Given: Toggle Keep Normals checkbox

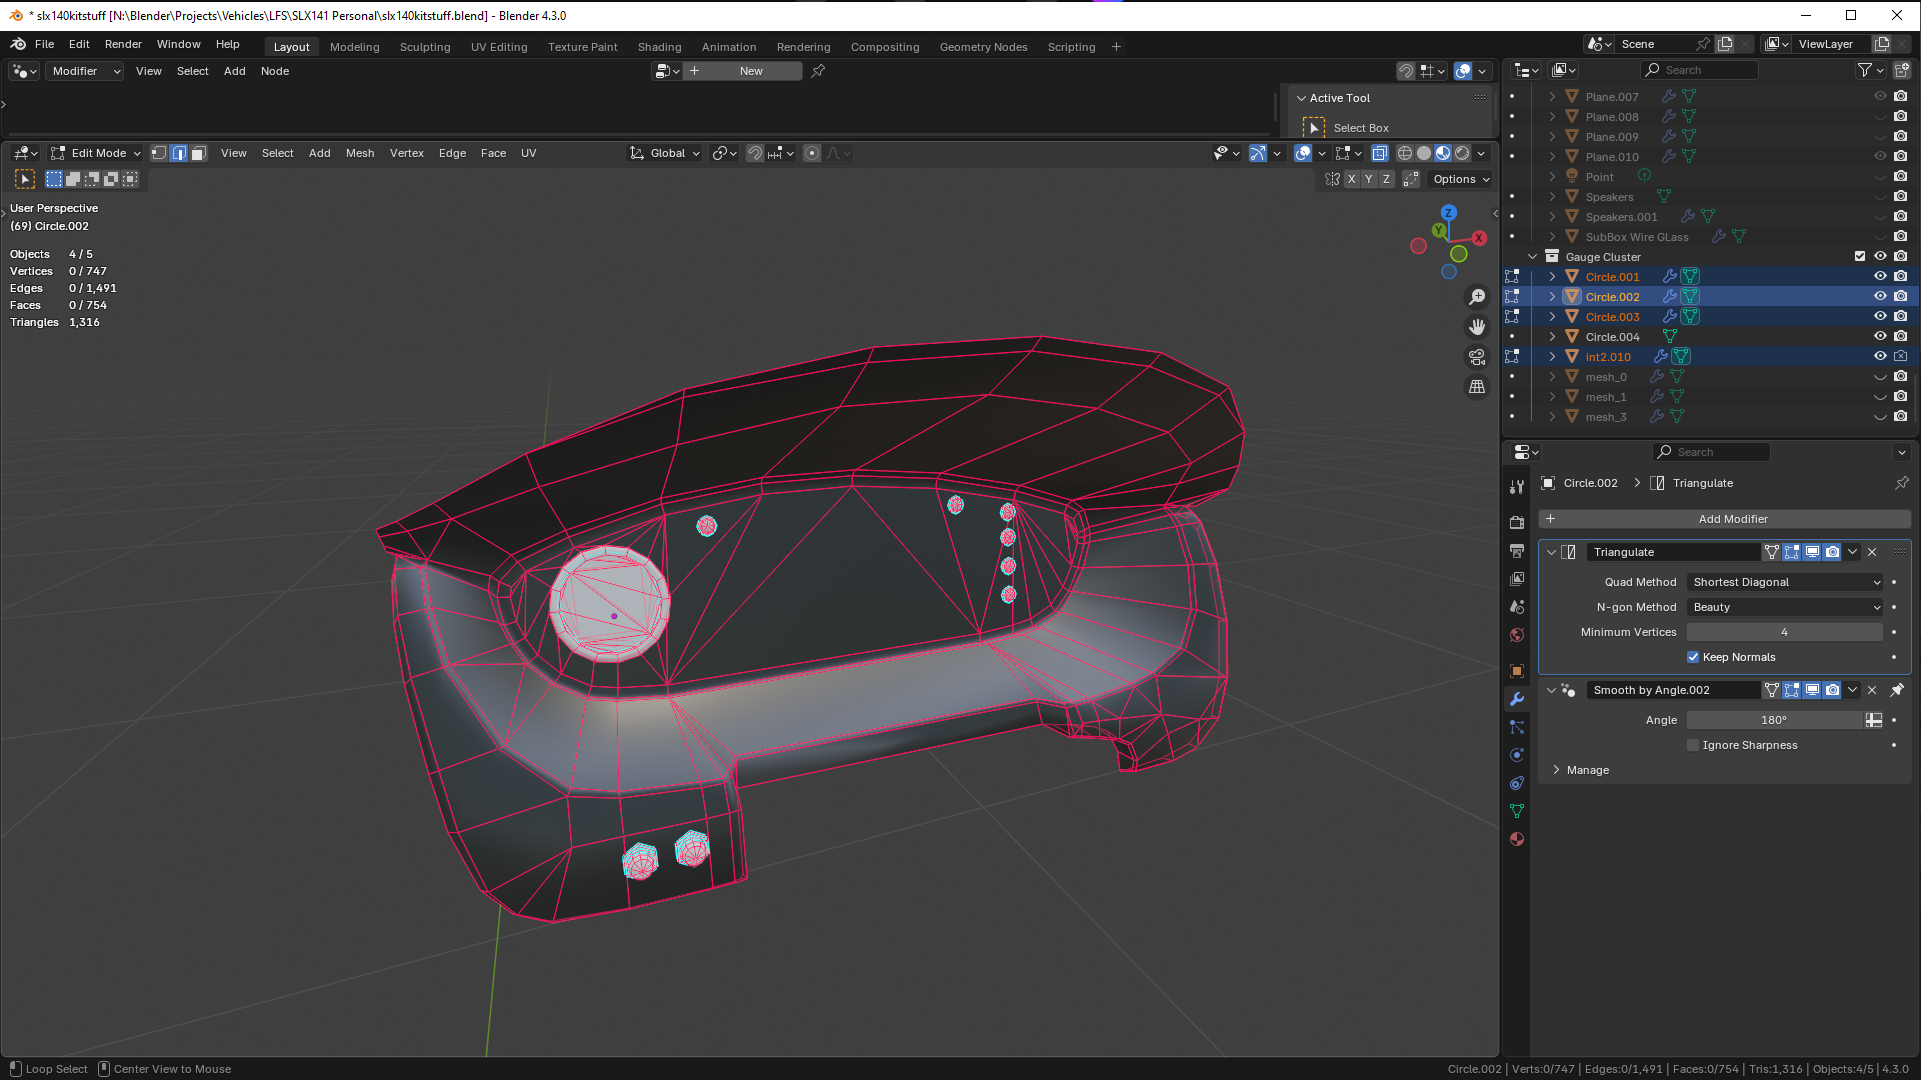Looking at the screenshot, I should (x=1693, y=657).
